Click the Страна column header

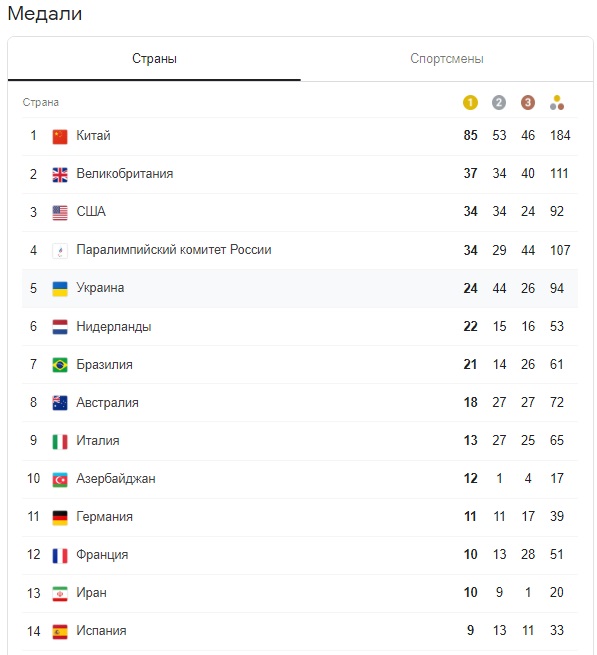click(x=41, y=102)
